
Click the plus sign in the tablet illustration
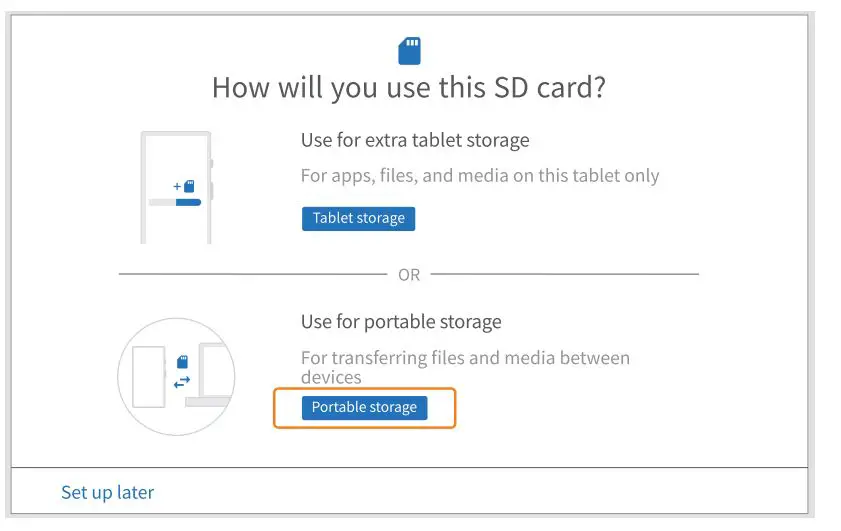coord(177,186)
